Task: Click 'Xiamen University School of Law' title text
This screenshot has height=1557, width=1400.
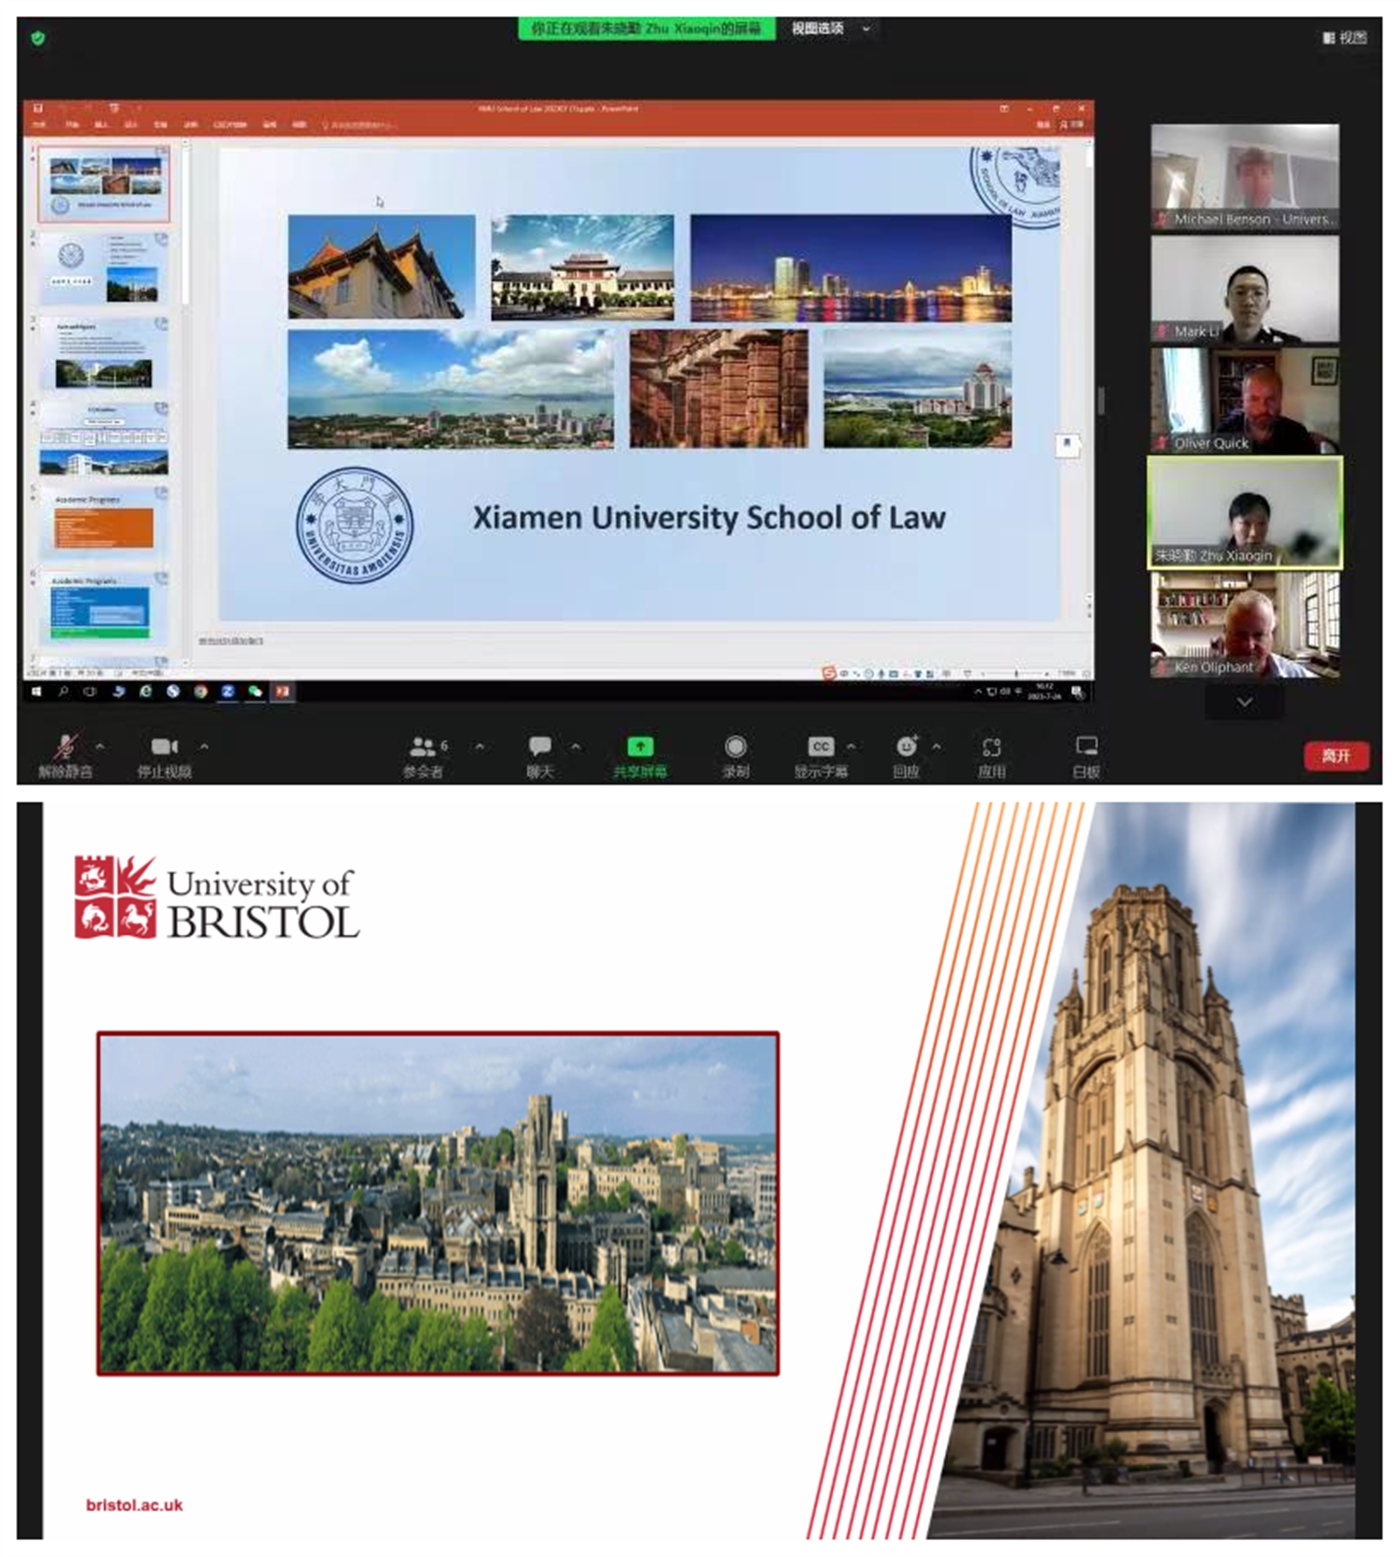Action: 709,518
